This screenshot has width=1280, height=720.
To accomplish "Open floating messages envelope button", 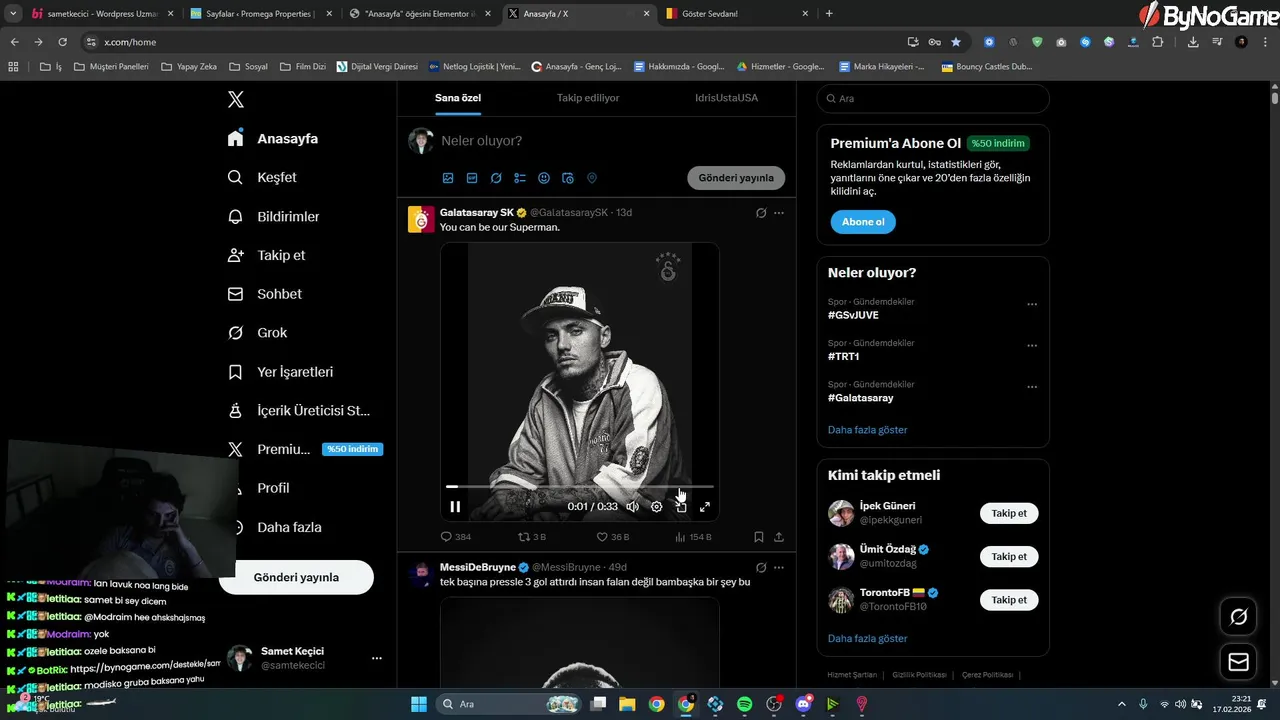I will [1238, 662].
